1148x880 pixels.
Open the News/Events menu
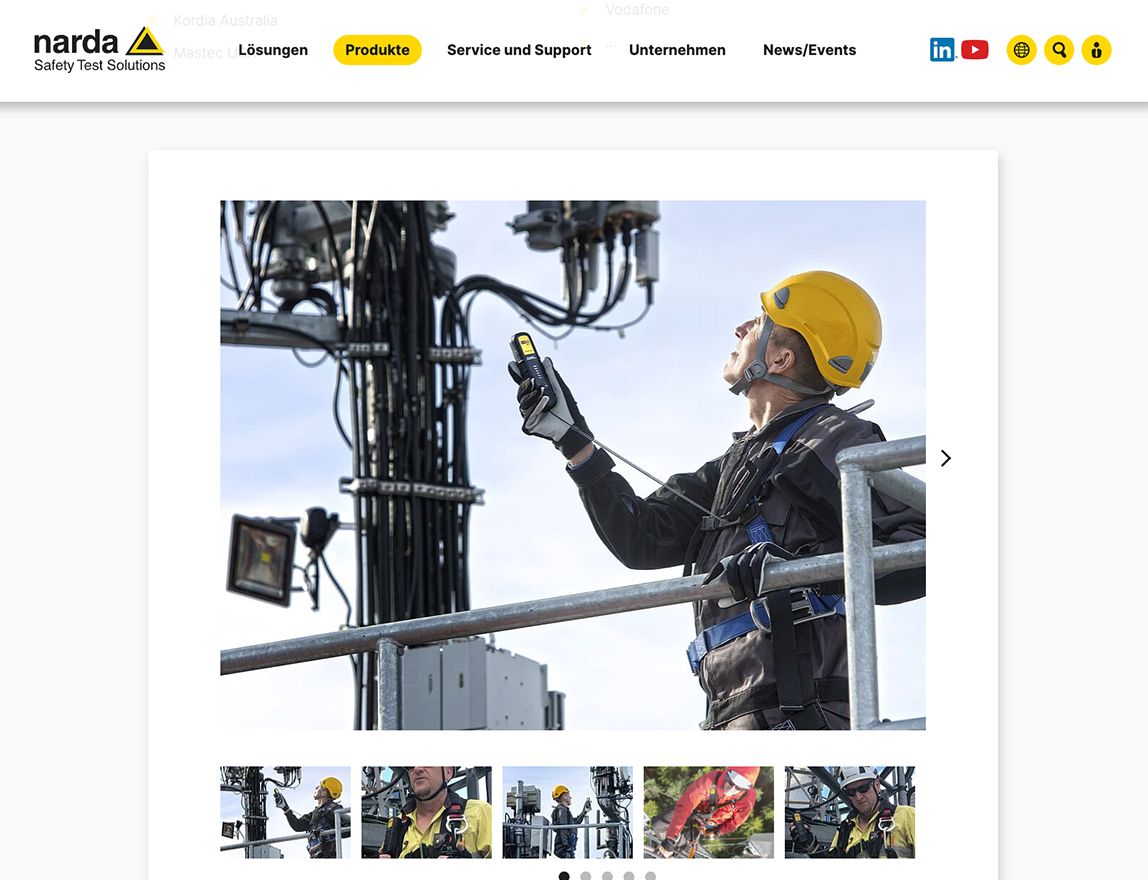coord(809,50)
